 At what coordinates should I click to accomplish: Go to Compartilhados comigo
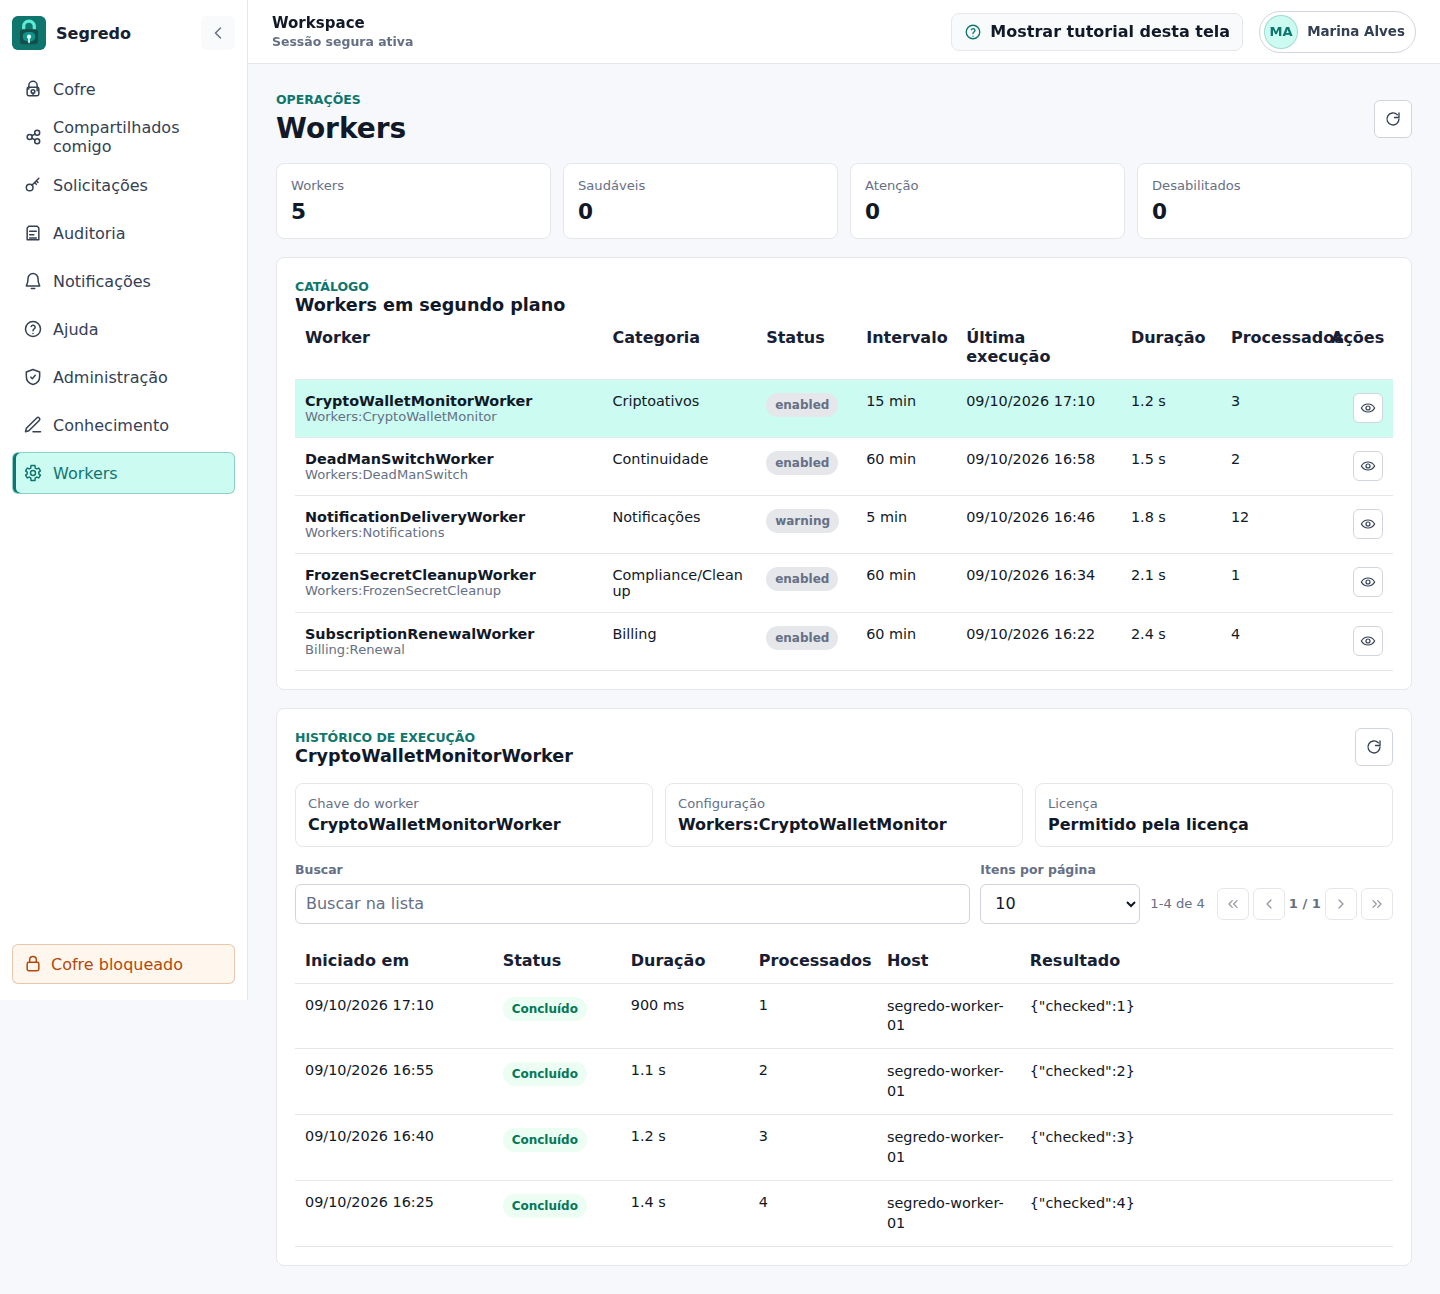click(x=124, y=137)
